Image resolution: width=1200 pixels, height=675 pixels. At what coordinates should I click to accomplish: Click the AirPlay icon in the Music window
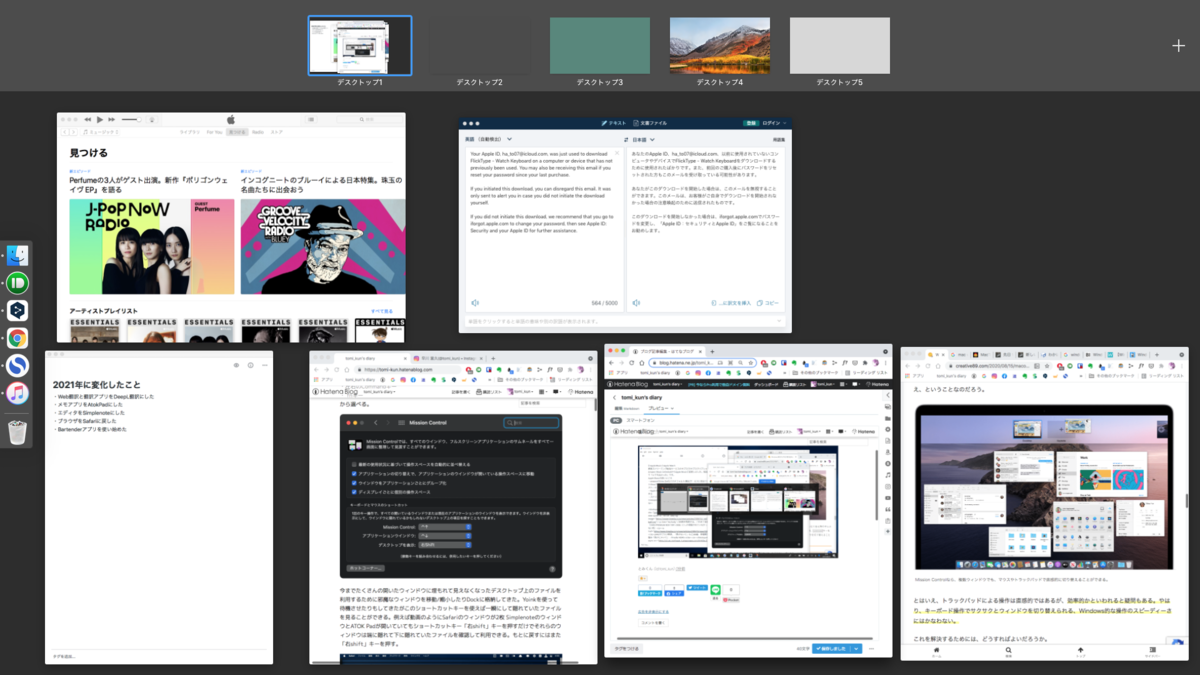click(152, 120)
